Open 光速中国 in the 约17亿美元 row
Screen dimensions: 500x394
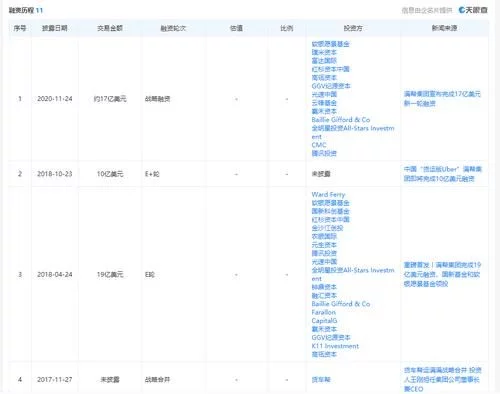324,94
